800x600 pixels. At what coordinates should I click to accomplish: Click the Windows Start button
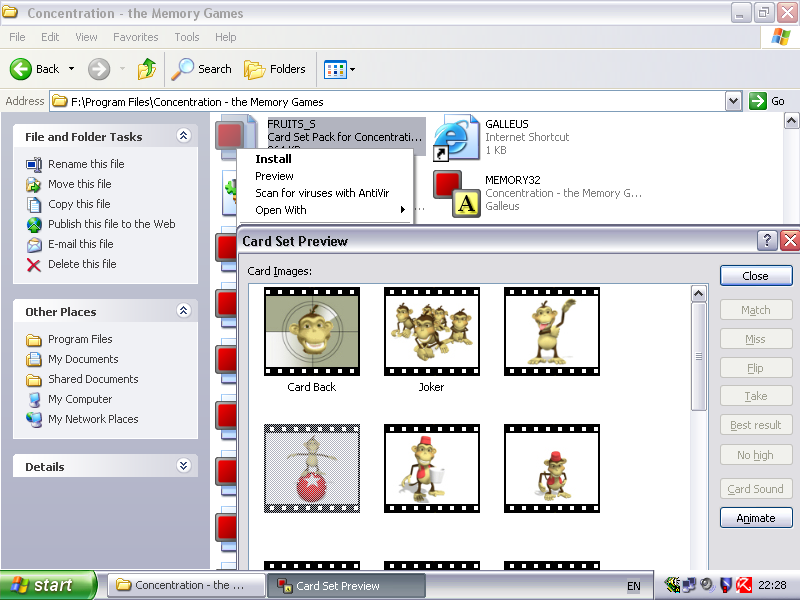coord(48,585)
